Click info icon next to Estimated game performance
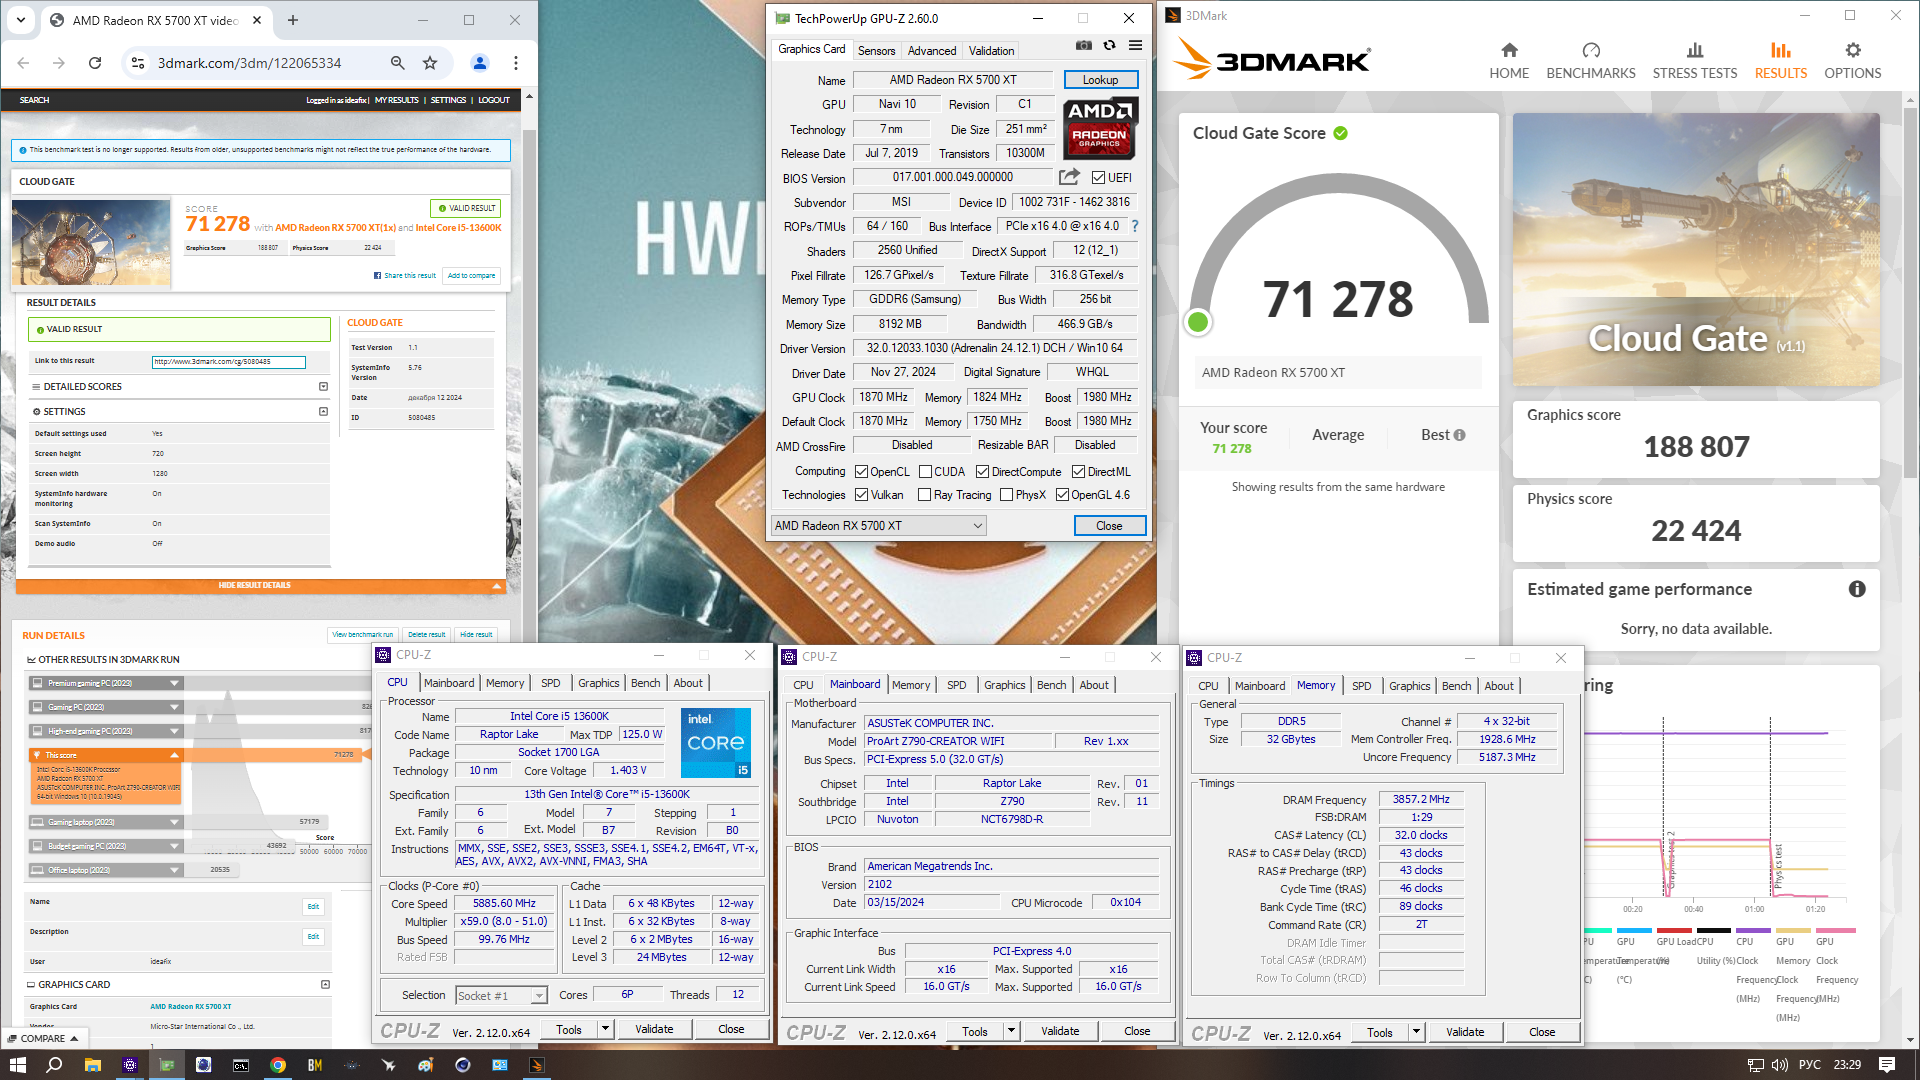Viewport: 1920px width, 1080px height. point(1857,589)
